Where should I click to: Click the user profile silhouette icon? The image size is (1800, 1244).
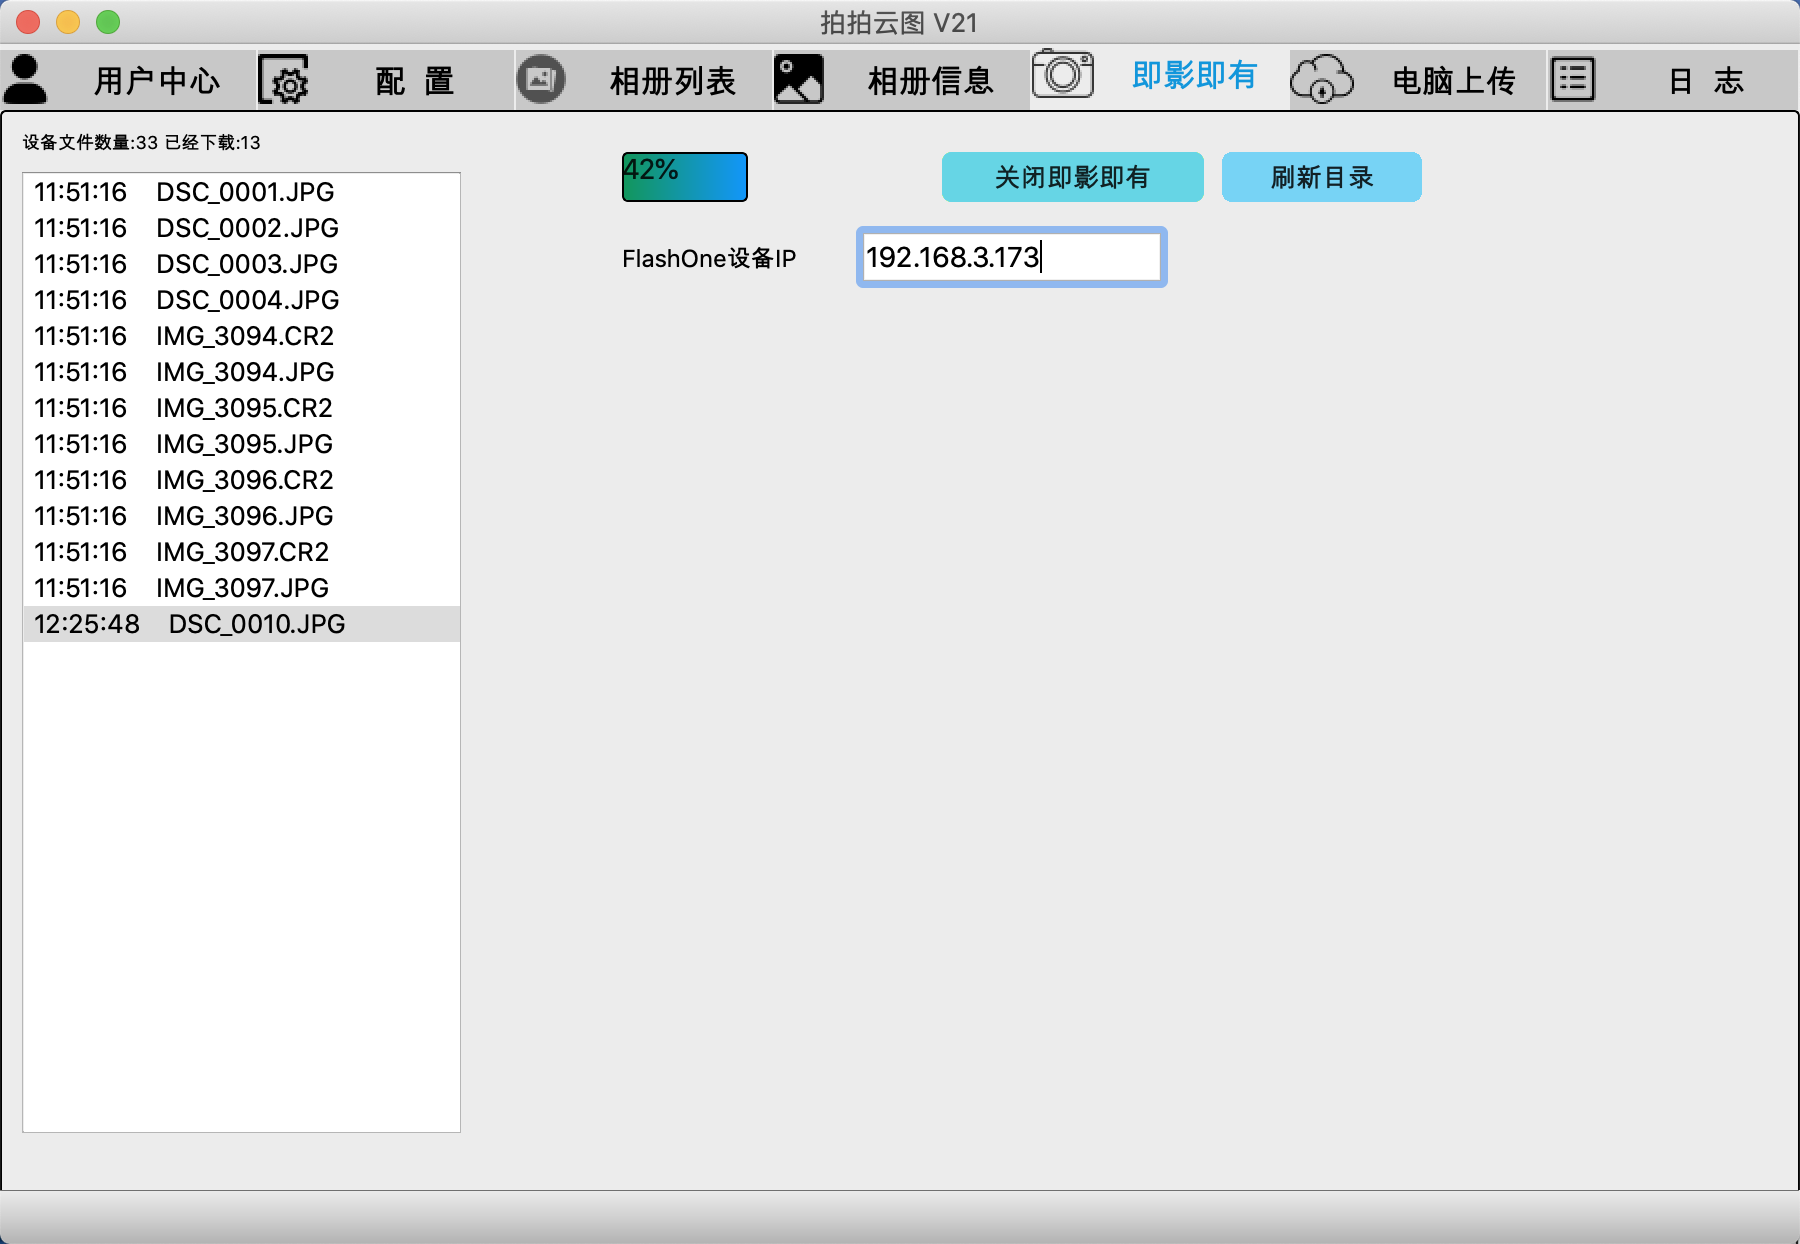26,80
